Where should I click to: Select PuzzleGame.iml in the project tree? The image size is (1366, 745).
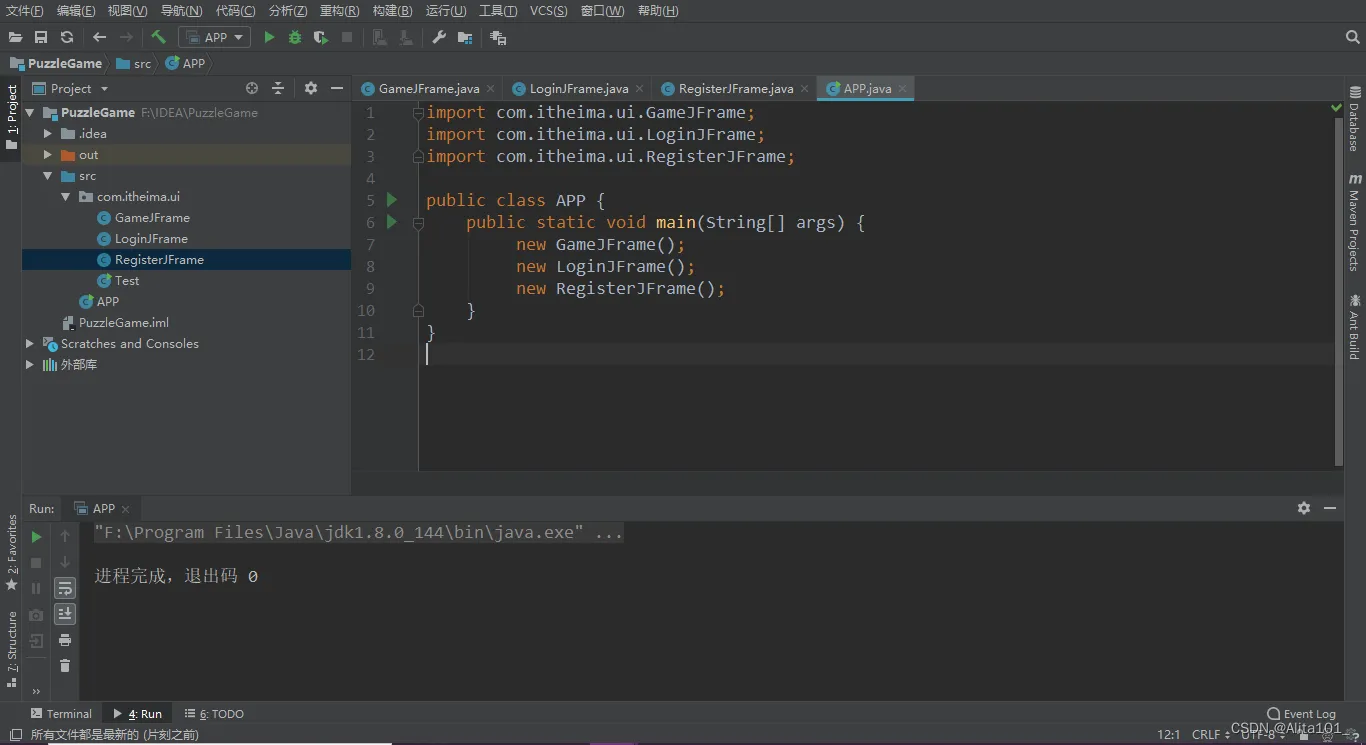tap(124, 323)
